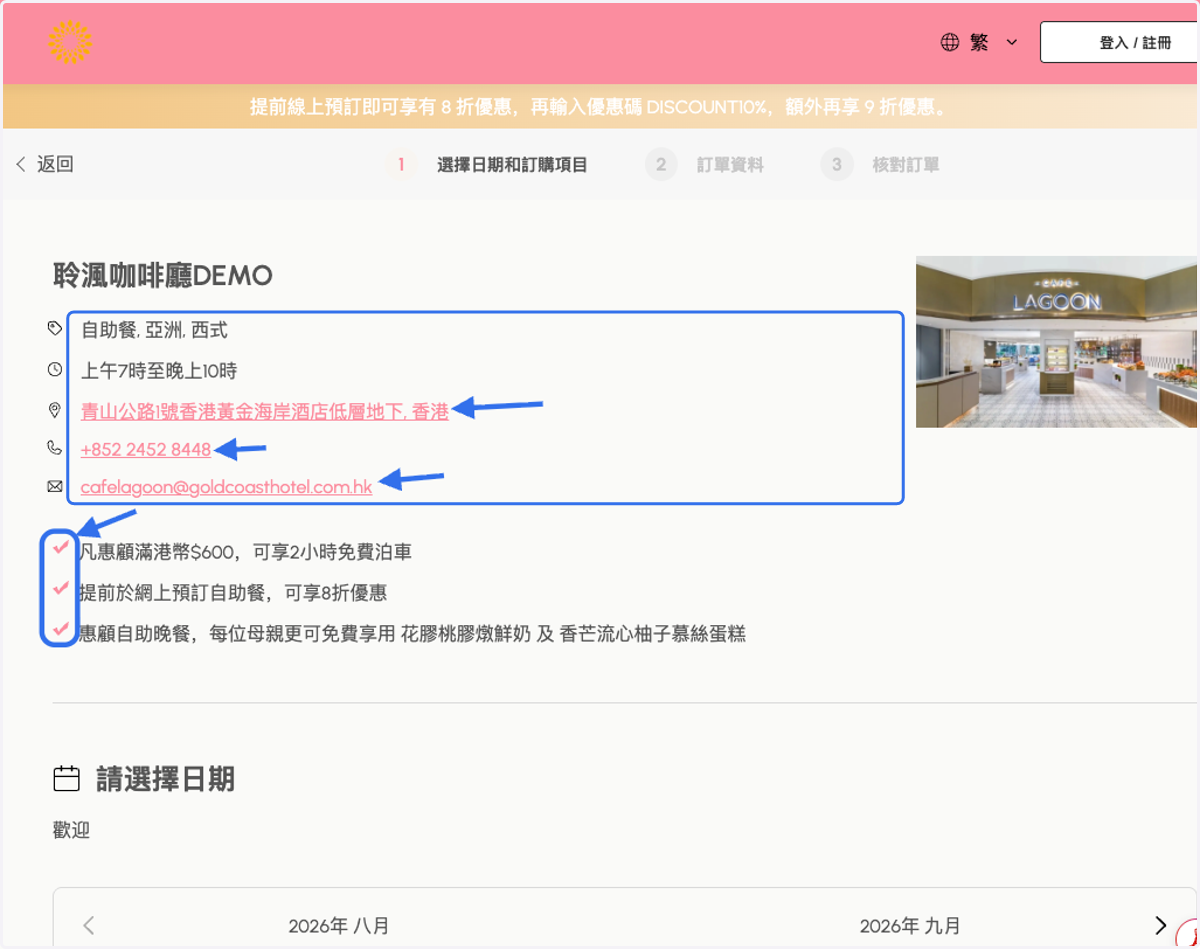Click the checkmark beside 免費泊車 offer

coord(61,547)
